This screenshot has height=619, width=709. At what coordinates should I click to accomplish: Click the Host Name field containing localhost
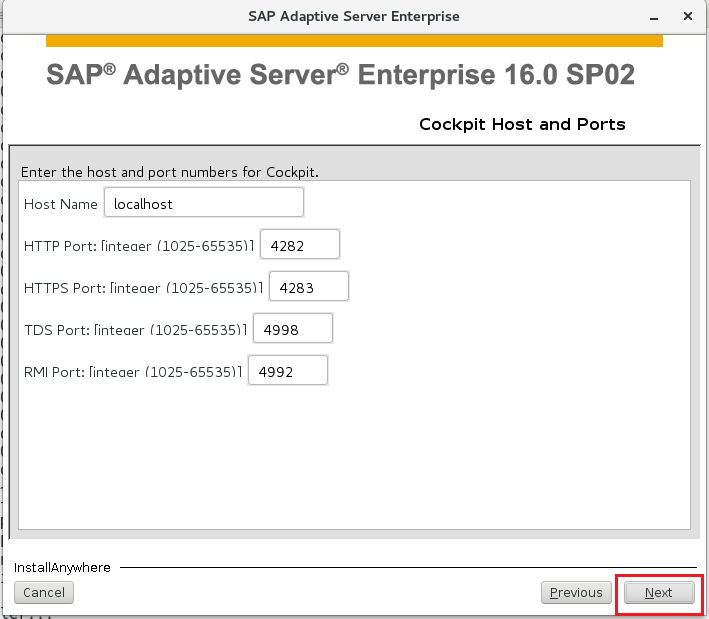[203, 203]
